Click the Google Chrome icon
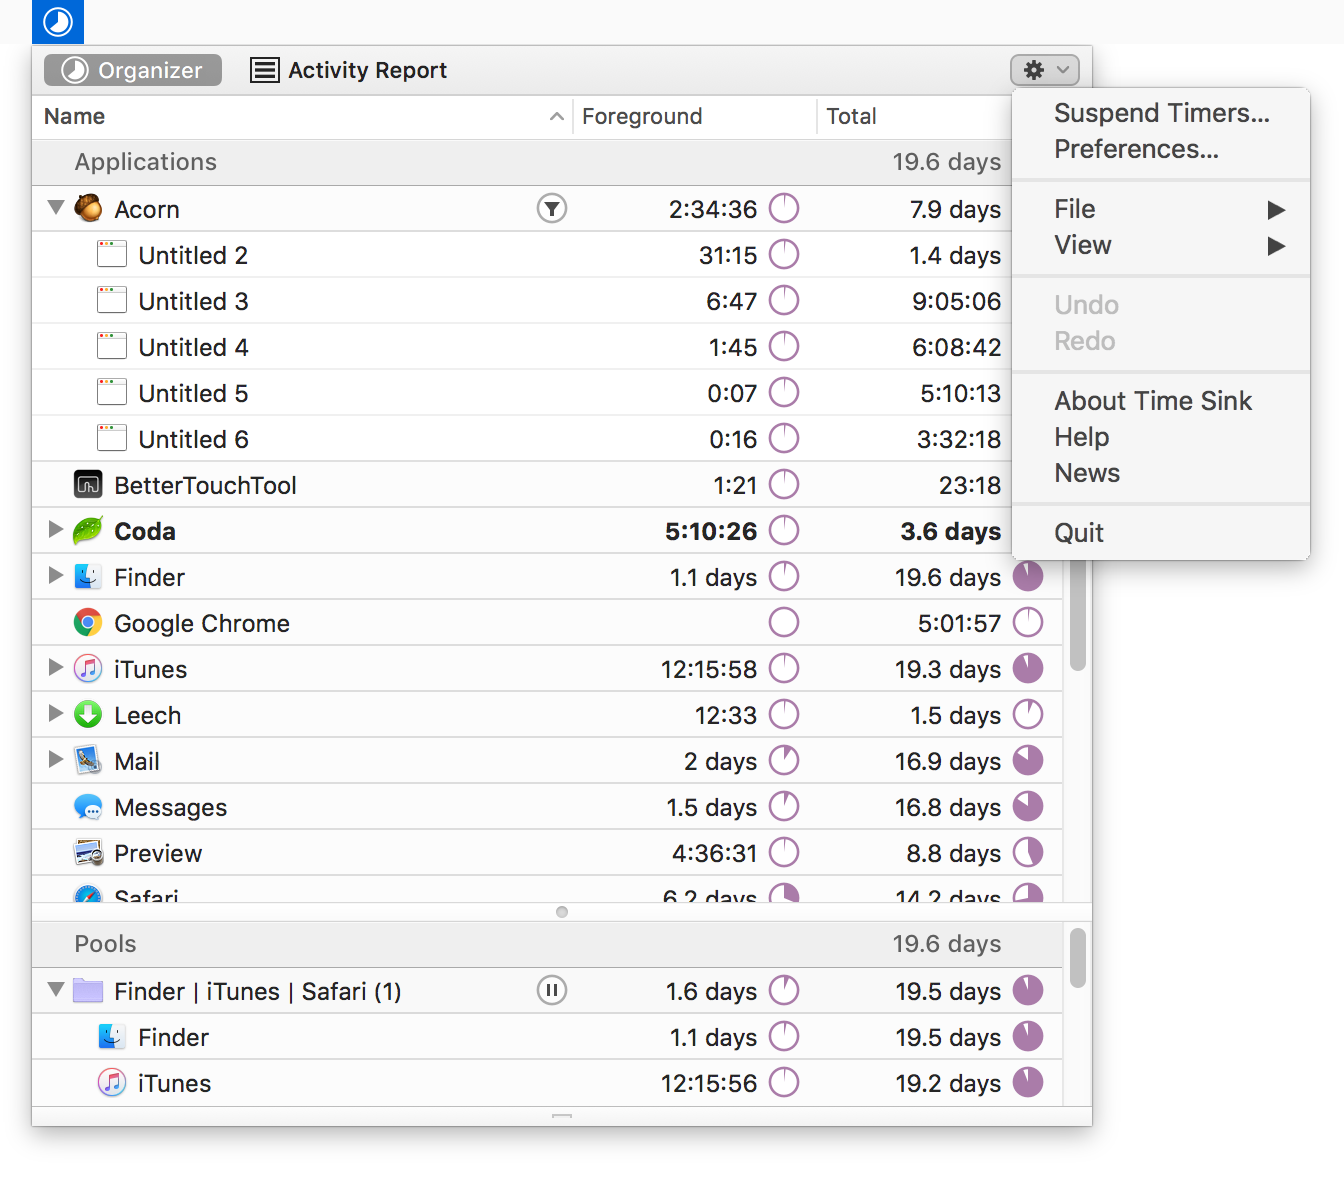The height and width of the screenshot is (1188, 1344). click(x=88, y=622)
